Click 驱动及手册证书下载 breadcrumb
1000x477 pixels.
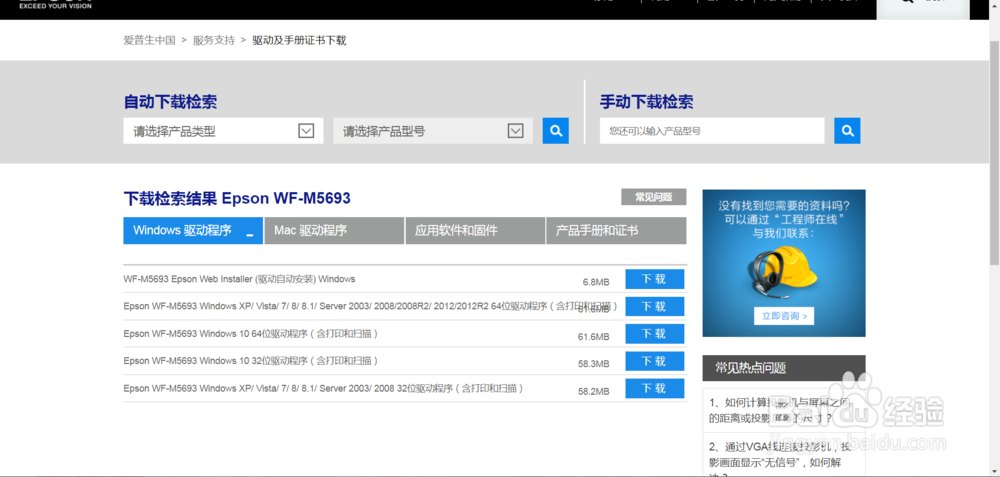[299, 40]
